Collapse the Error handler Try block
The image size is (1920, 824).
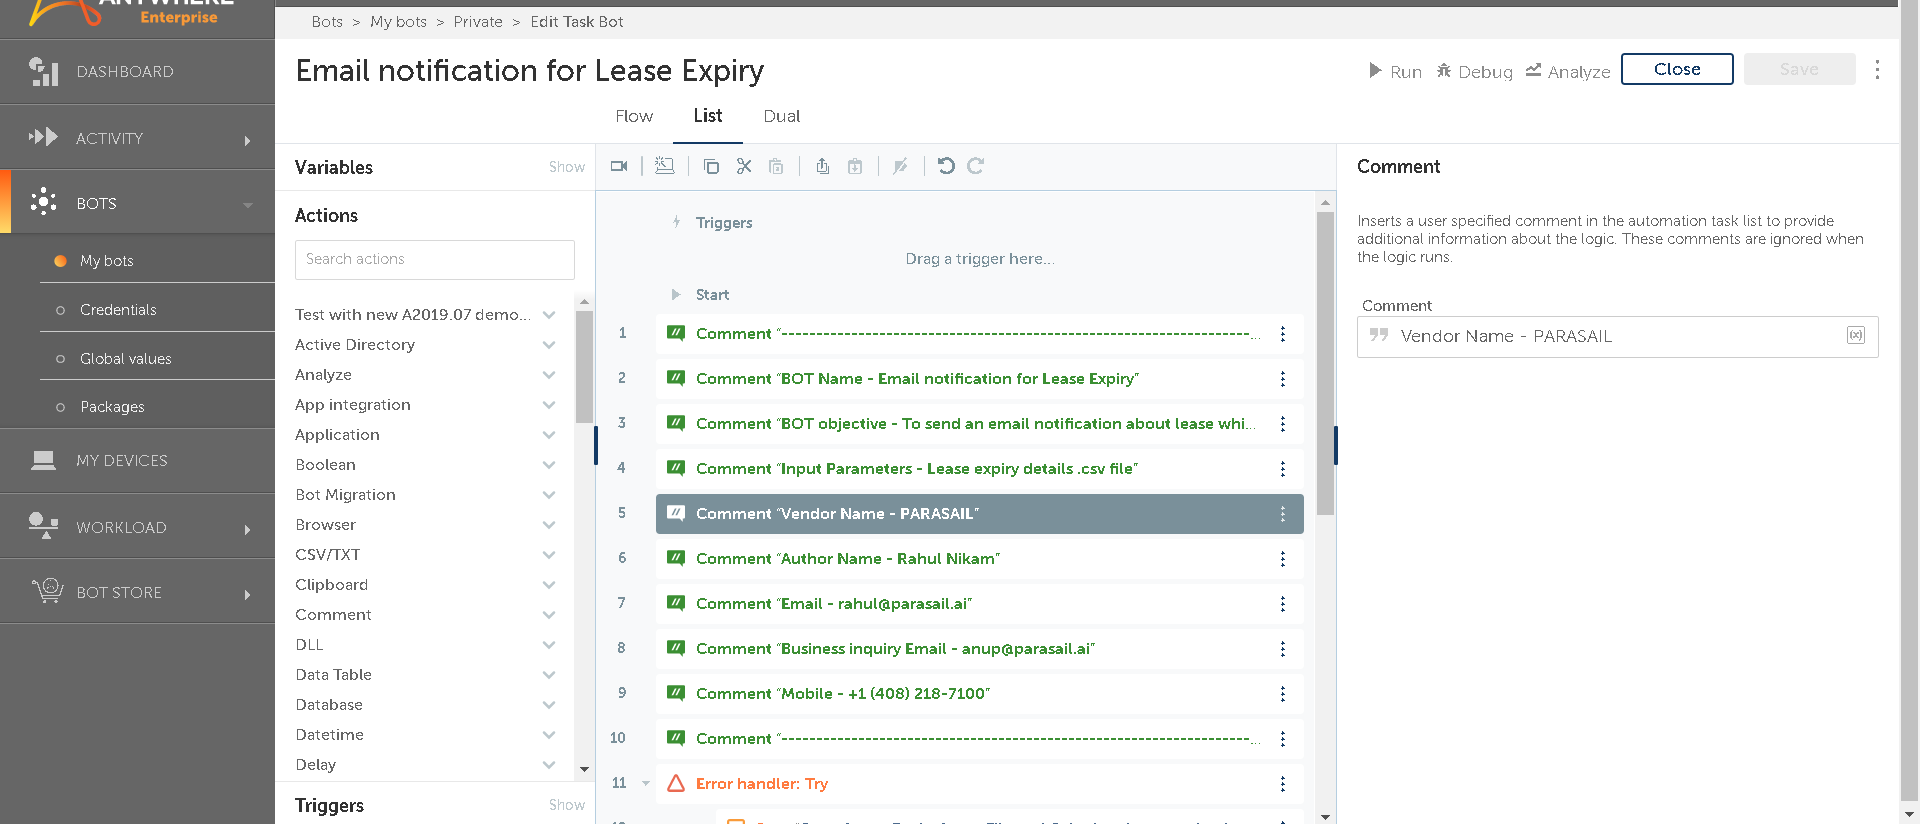(646, 784)
